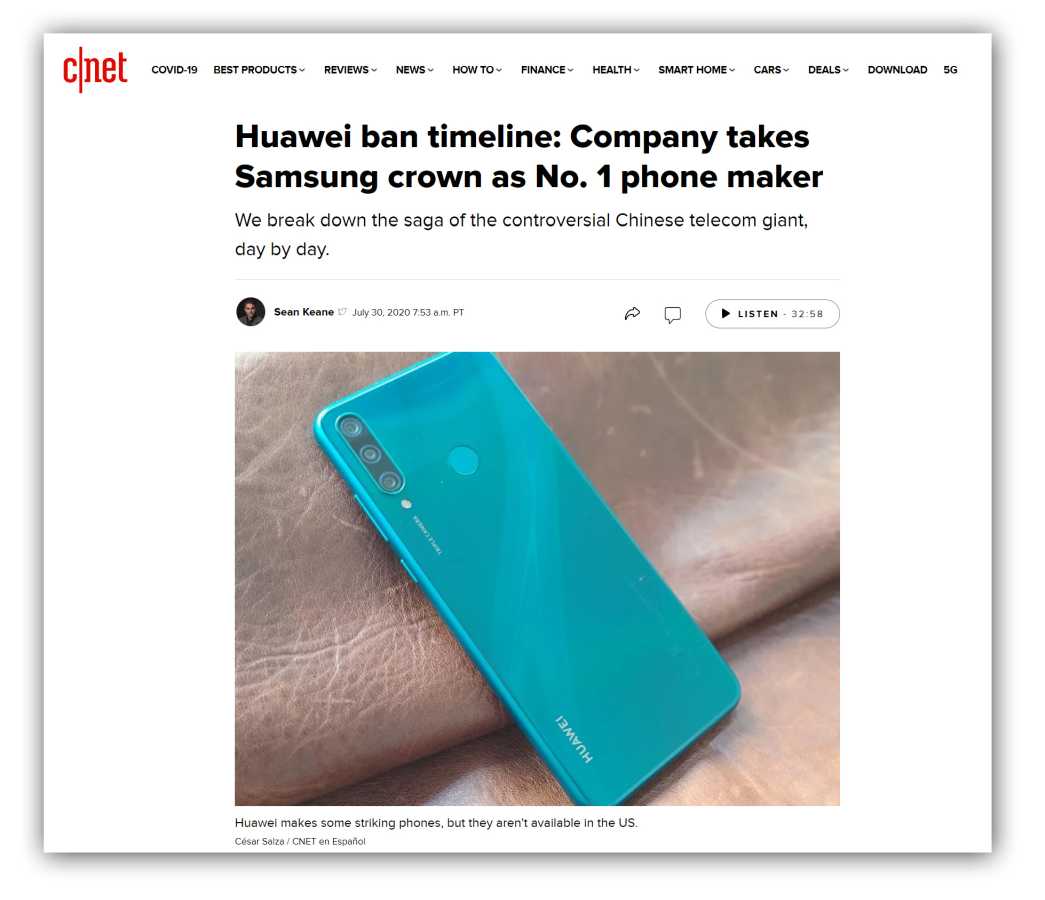The width and height of the screenshot is (1045, 900).
Task: Open the News dropdown menu
Action: pyautogui.click(x=415, y=70)
